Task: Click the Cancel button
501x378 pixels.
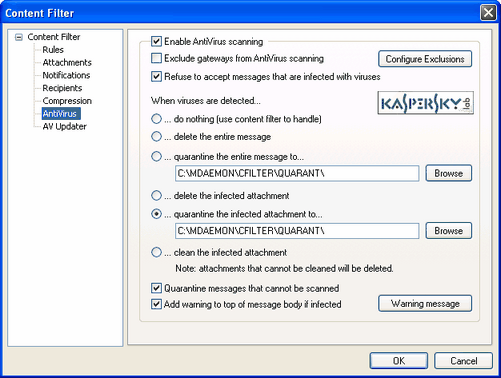Action: [x=463, y=361]
